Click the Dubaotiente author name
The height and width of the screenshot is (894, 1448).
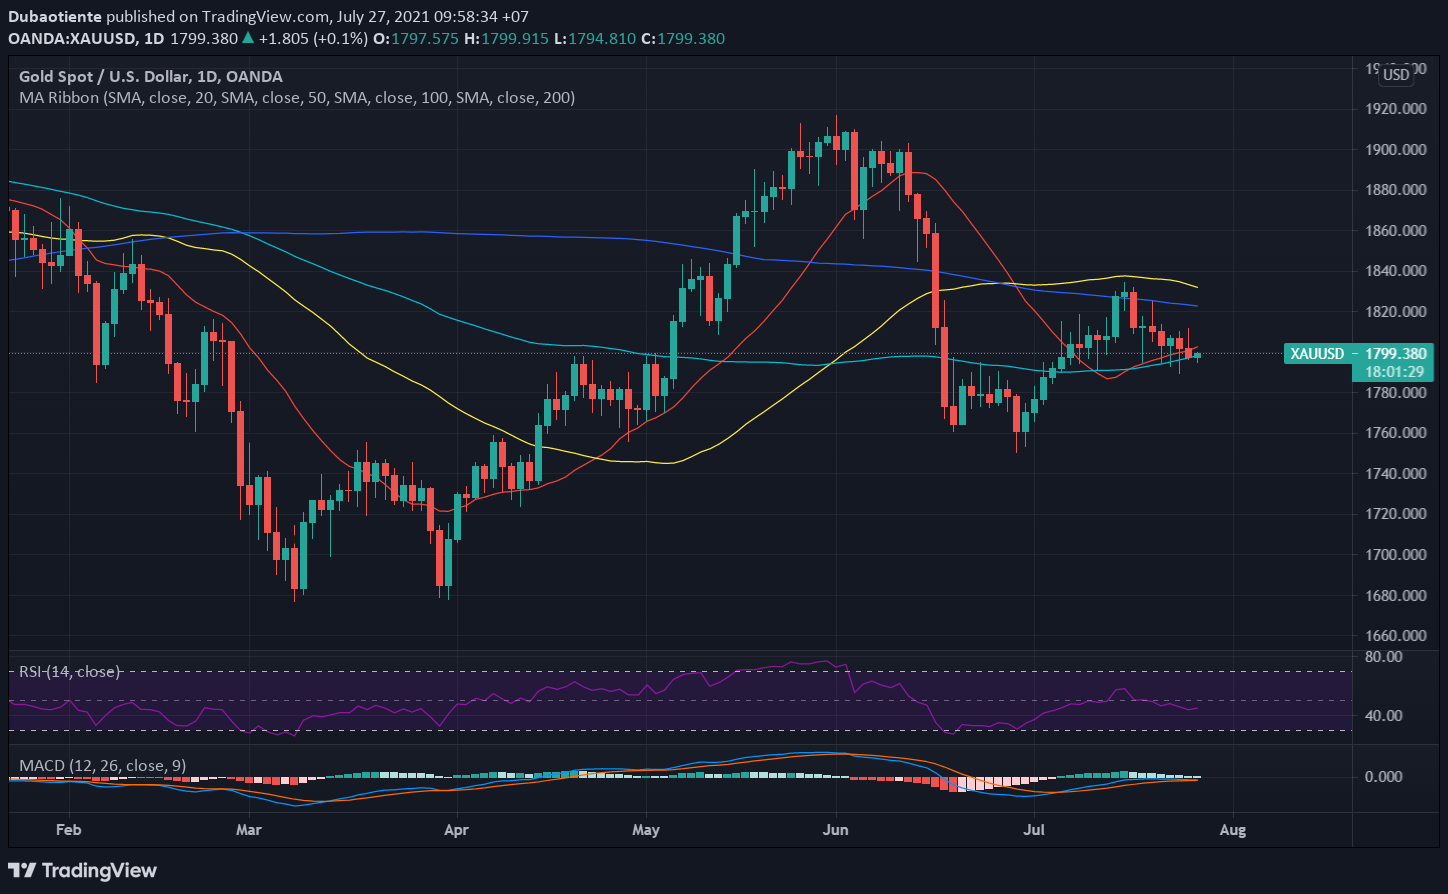55,17
